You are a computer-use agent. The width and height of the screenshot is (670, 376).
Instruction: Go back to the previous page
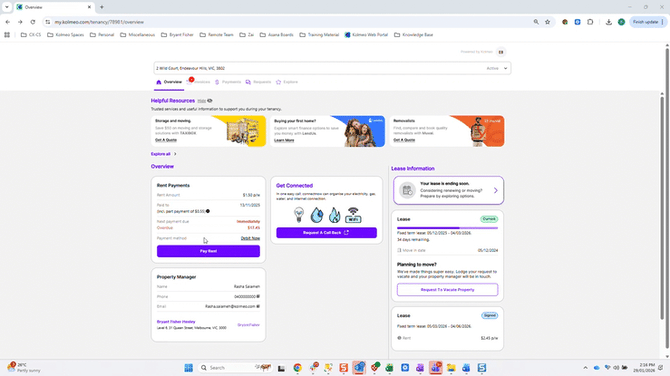8,22
